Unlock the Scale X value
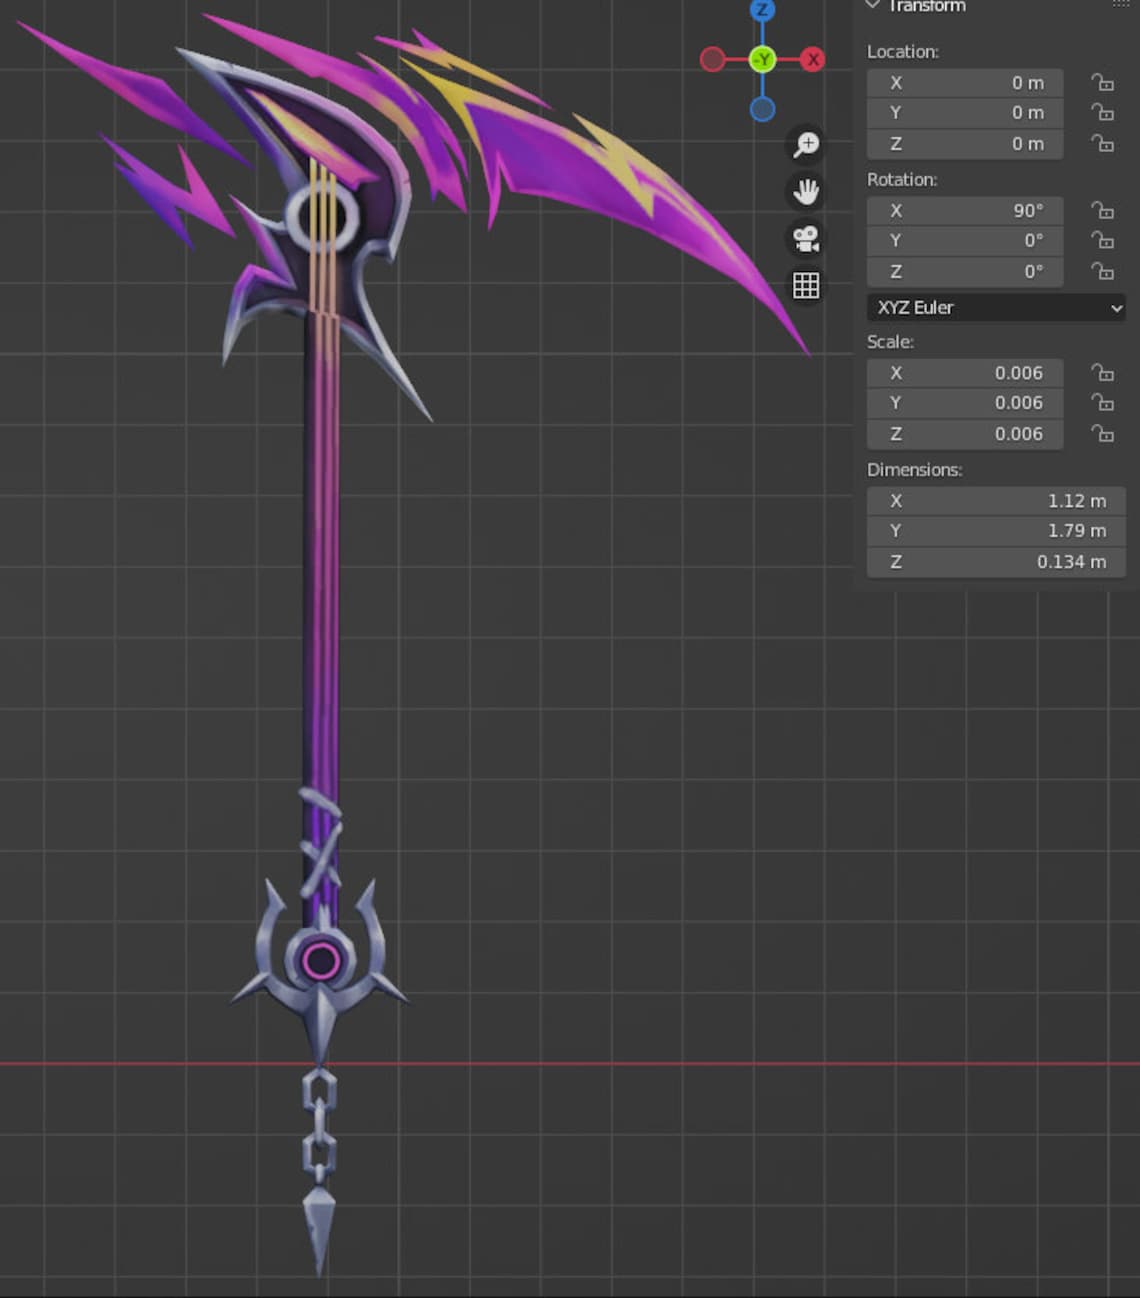The height and width of the screenshot is (1298, 1140). point(1103,373)
